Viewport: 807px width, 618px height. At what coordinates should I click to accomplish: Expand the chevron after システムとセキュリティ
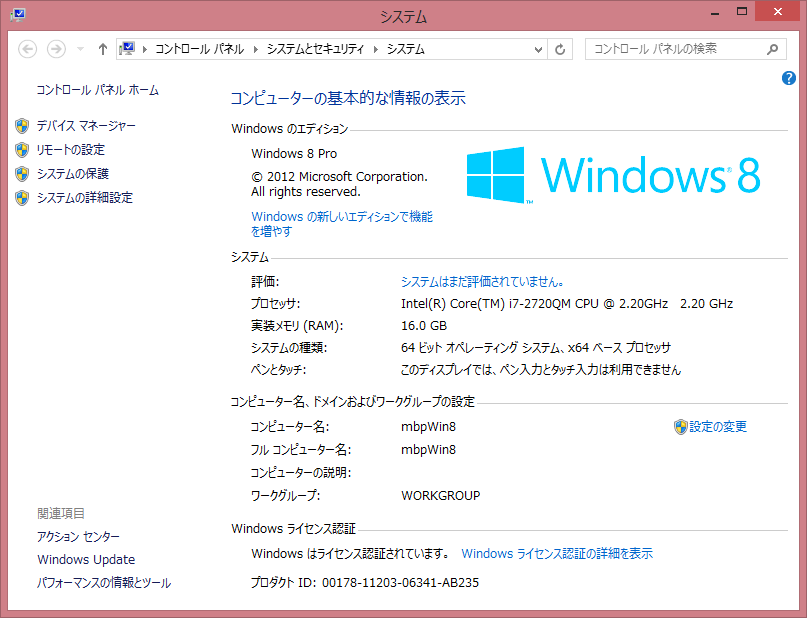[376, 49]
